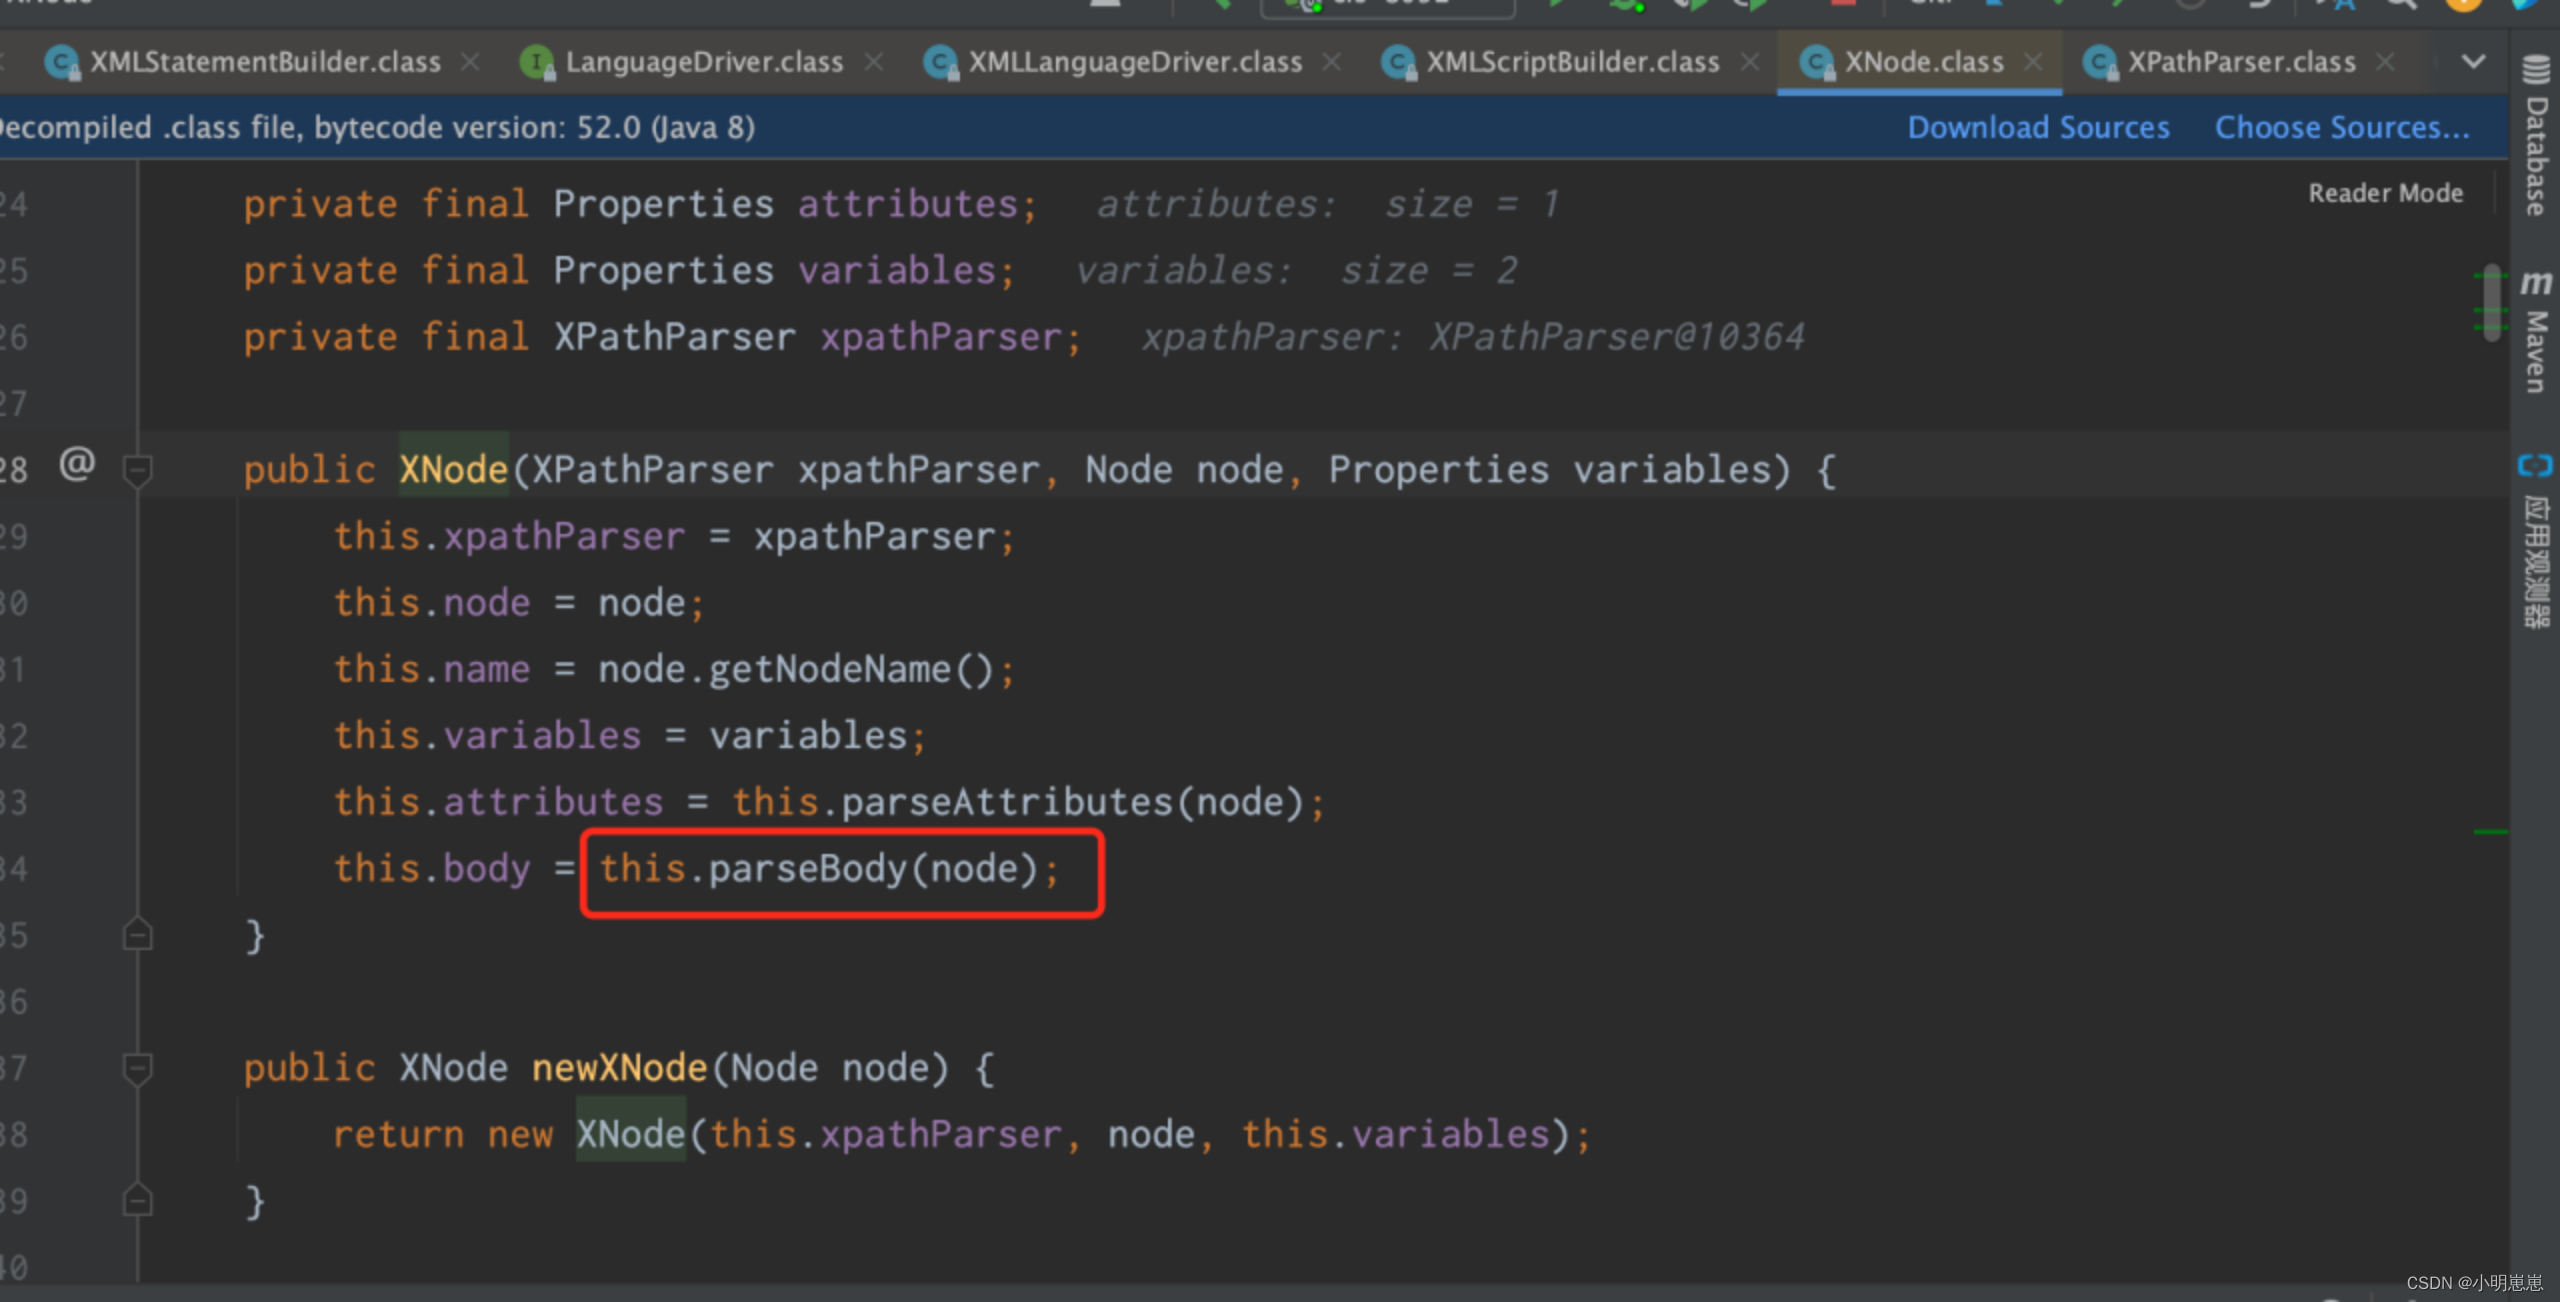Click the highlighted XNode constructor name
The image size is (2560, 1302).
point(454,470)
